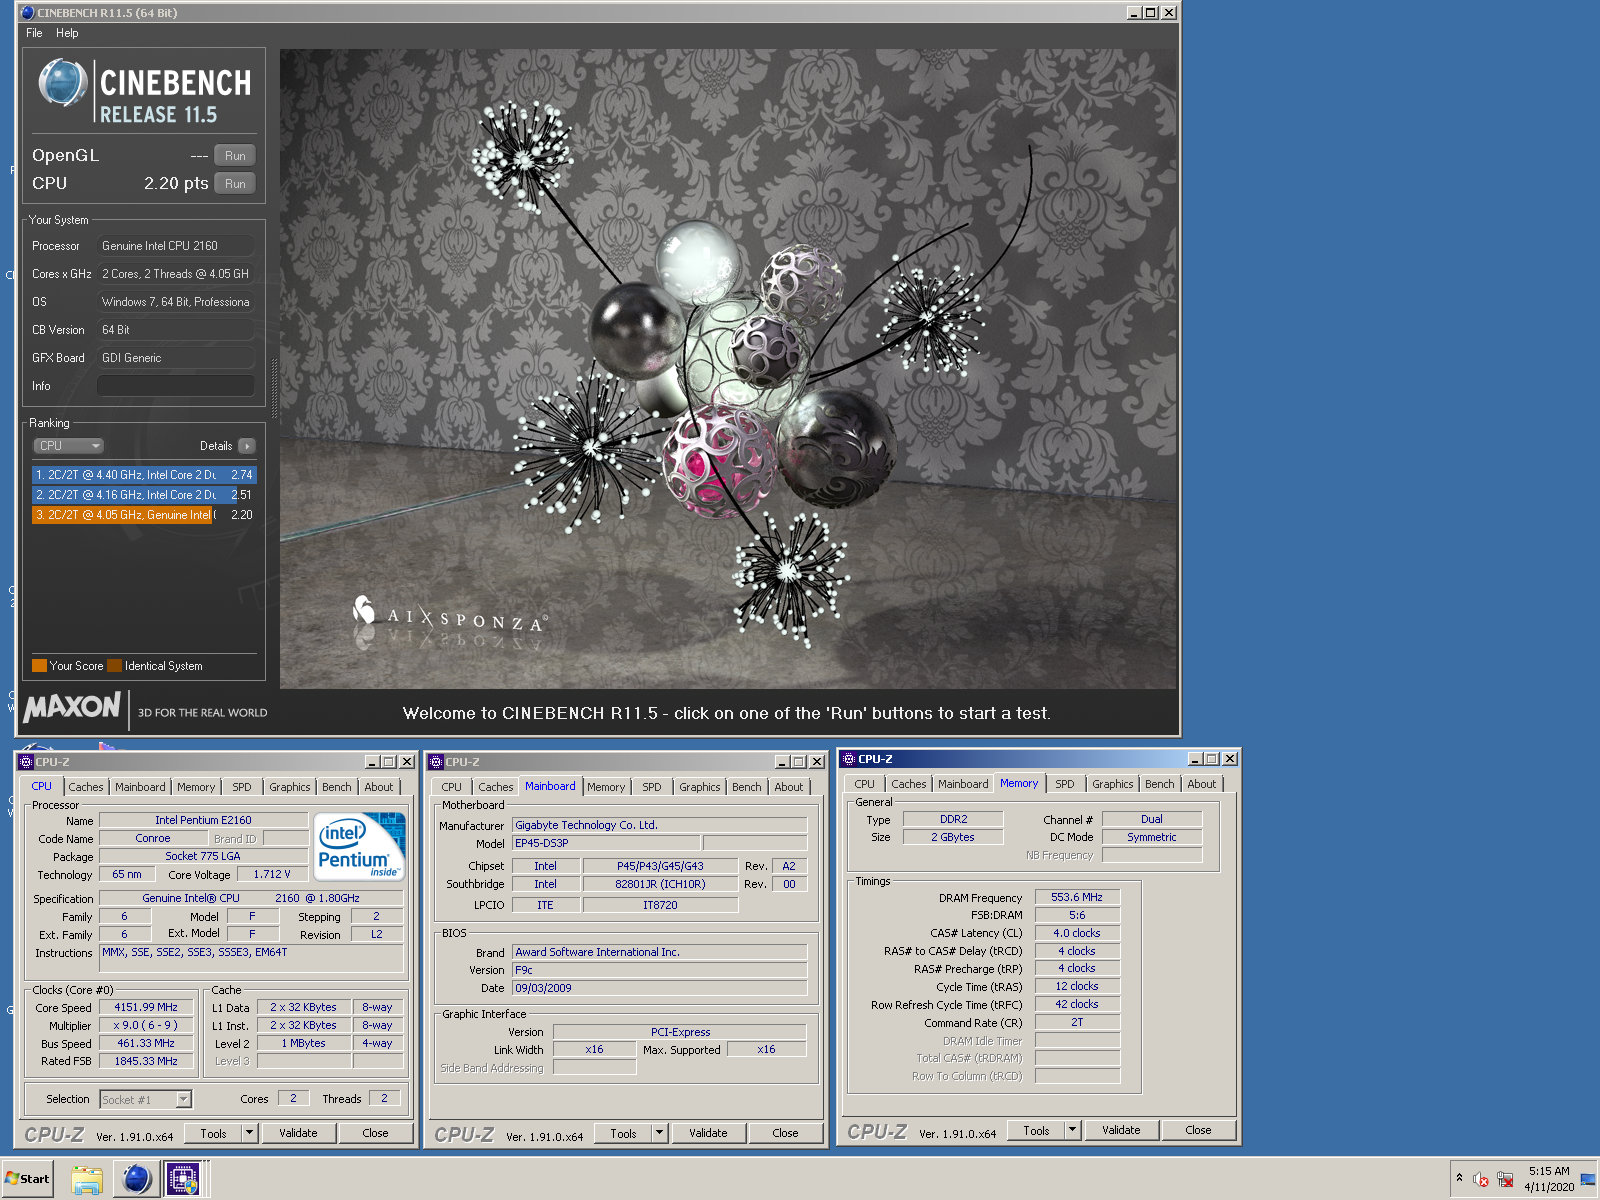Open the Ranking CPU dropdown

[69, 446]
